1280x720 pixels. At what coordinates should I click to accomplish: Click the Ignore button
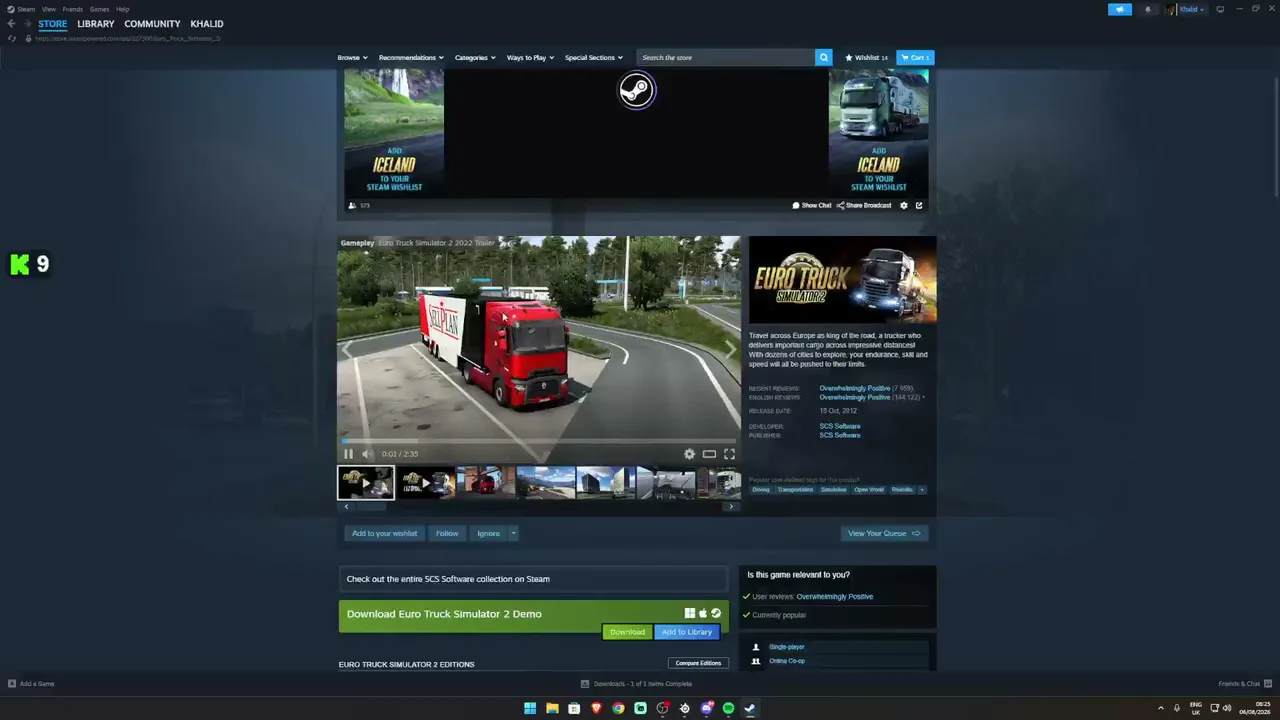pyautogui.click(x=488, y=533)
